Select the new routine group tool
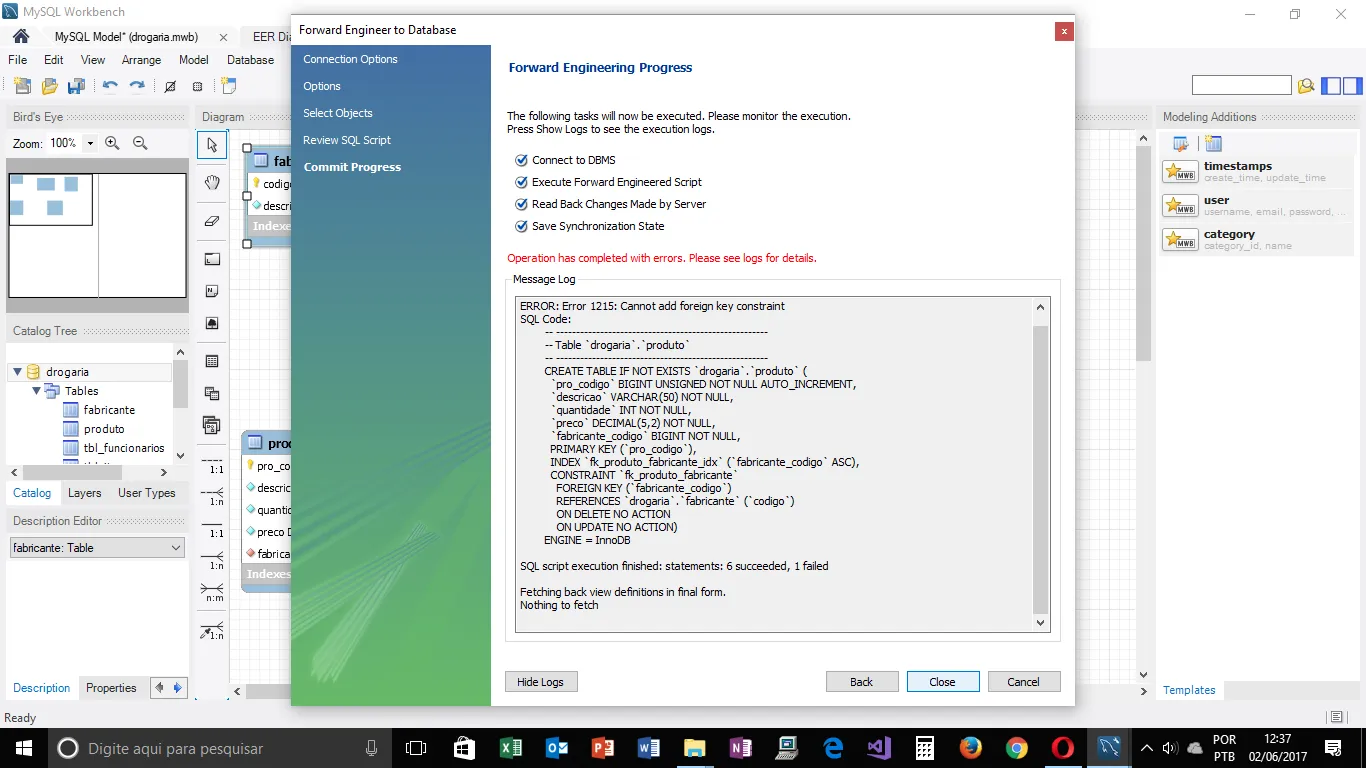 click(211, 425)
